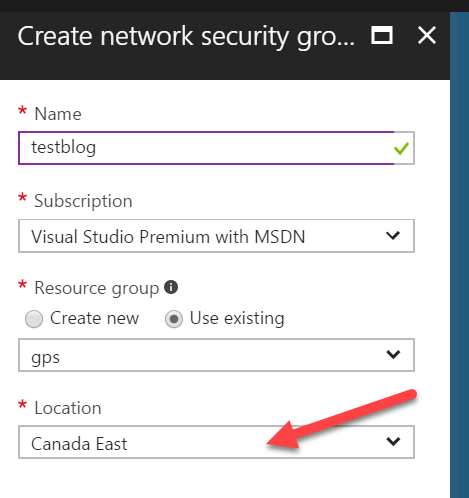The image size is (469, 498).
Task: Focus the Name field containing testblog
Action: (216, 148)
